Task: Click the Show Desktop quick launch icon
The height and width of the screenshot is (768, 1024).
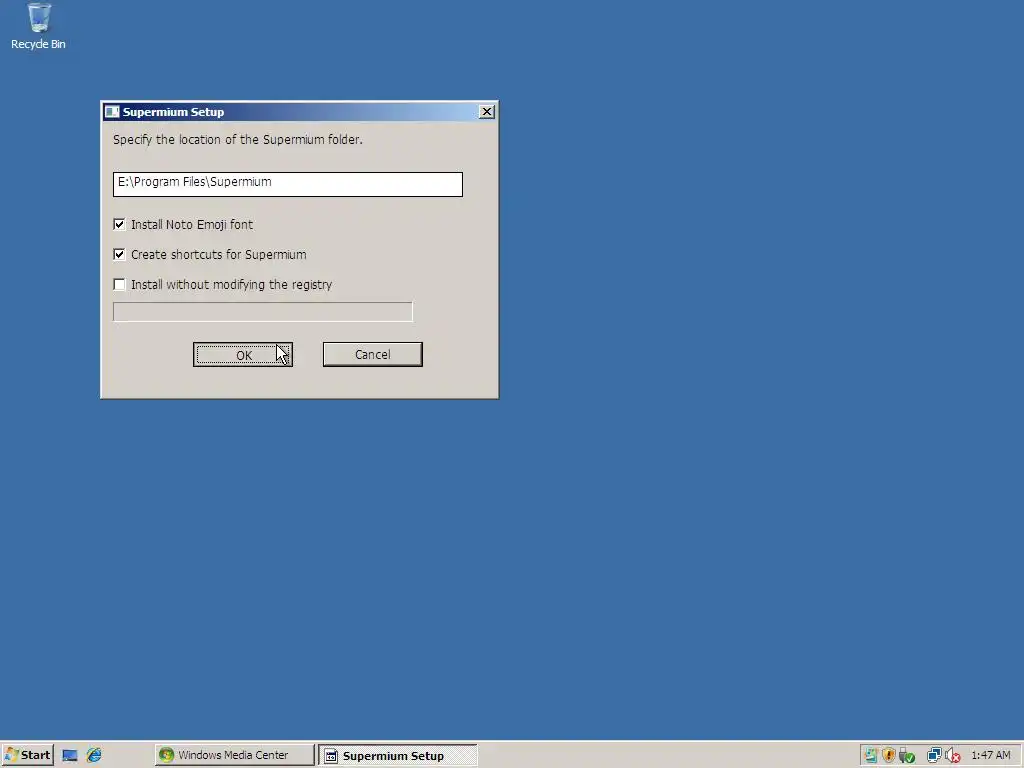Action: click(x=70, y=756)
